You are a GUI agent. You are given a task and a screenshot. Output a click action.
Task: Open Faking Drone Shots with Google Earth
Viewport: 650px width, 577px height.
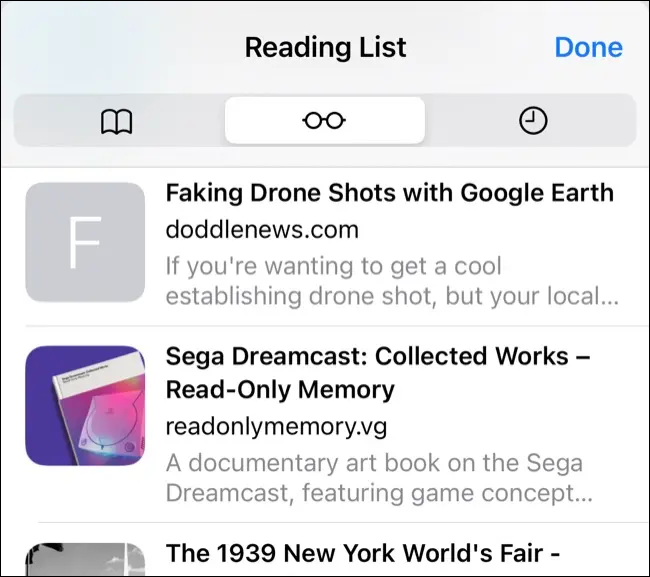390,193
